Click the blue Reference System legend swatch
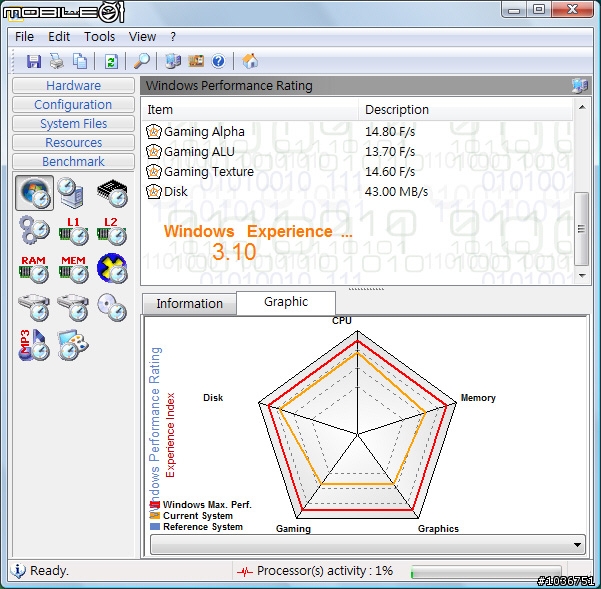Viewport: 601px width, 589px height. 155,527
